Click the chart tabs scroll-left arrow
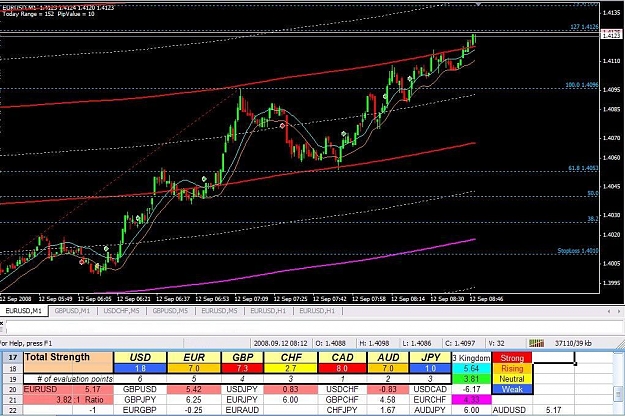 coord(609,311)
